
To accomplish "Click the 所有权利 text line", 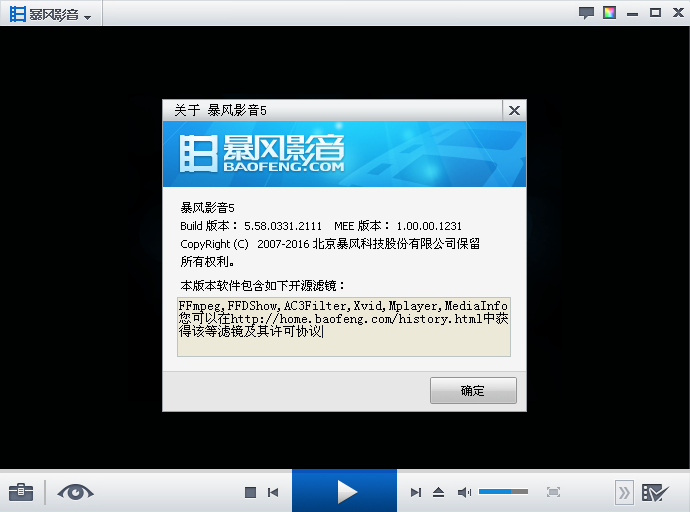I will point(207,262).
